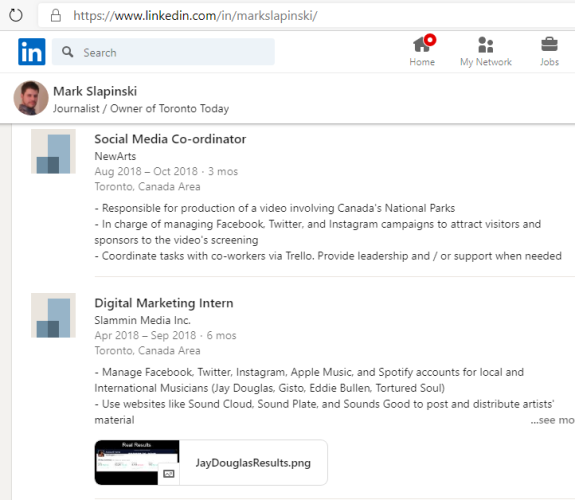Open the LinkedIn logo home link
The height and width of the screenshot is (500, 575).
click(32, 52)
